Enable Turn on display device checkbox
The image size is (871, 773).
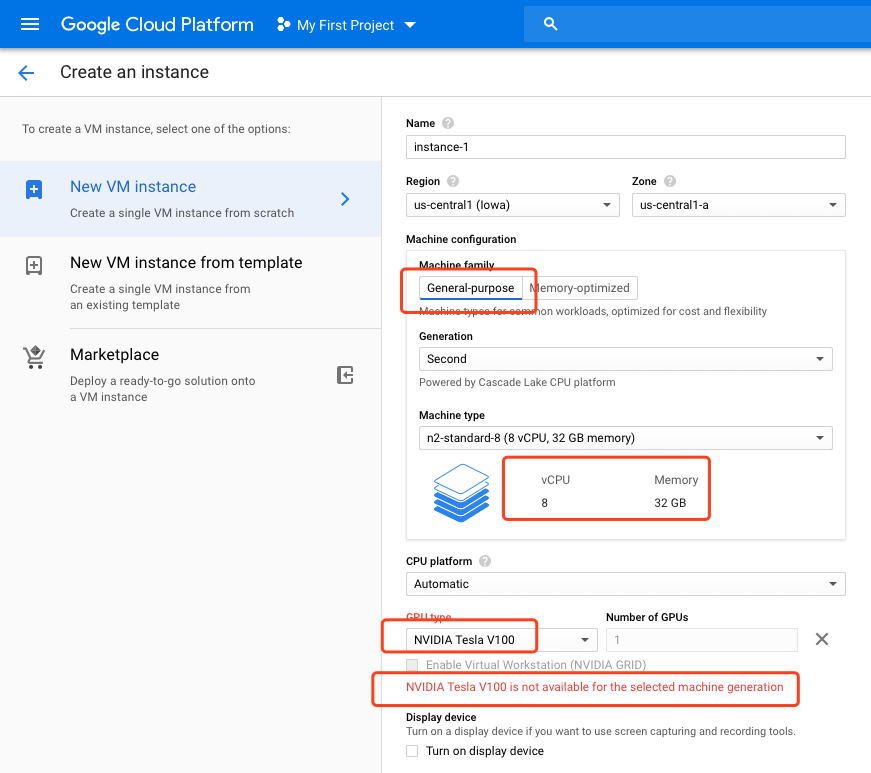412,751
